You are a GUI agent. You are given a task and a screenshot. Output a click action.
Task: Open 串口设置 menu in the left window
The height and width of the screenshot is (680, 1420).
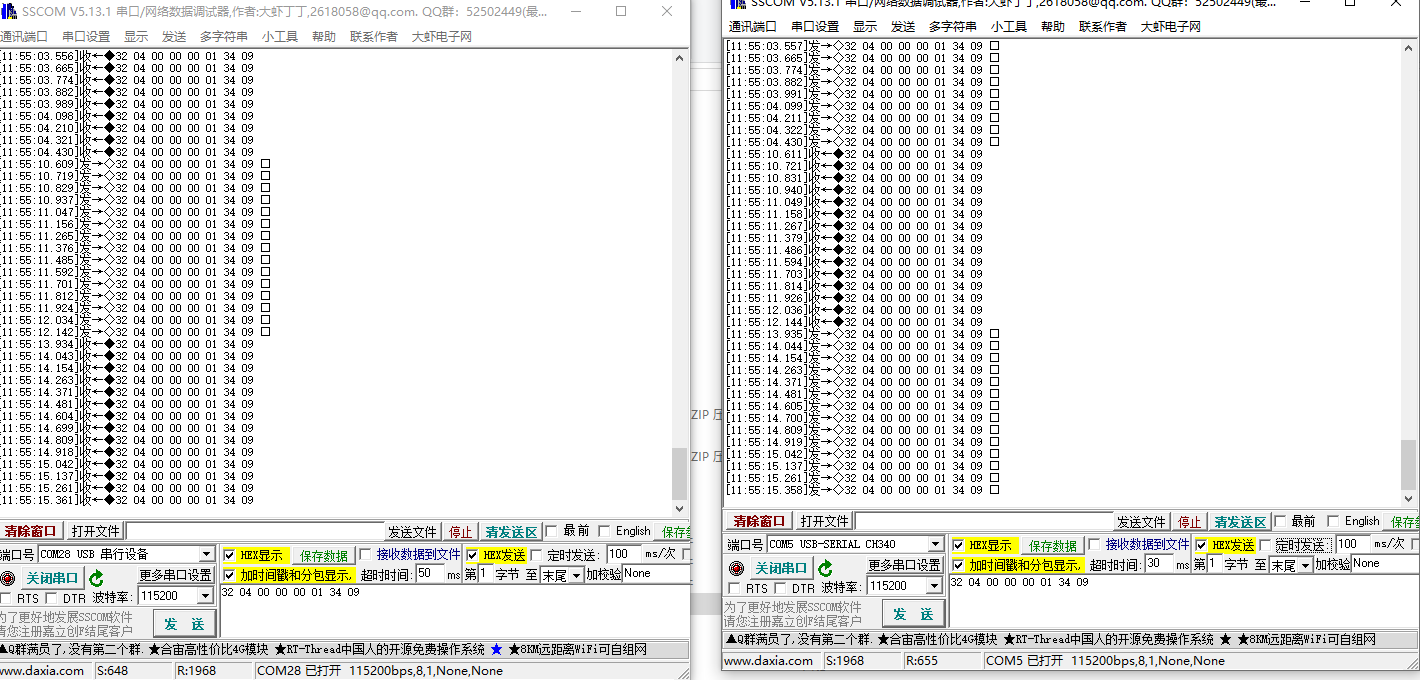click(x=86, y=37)
